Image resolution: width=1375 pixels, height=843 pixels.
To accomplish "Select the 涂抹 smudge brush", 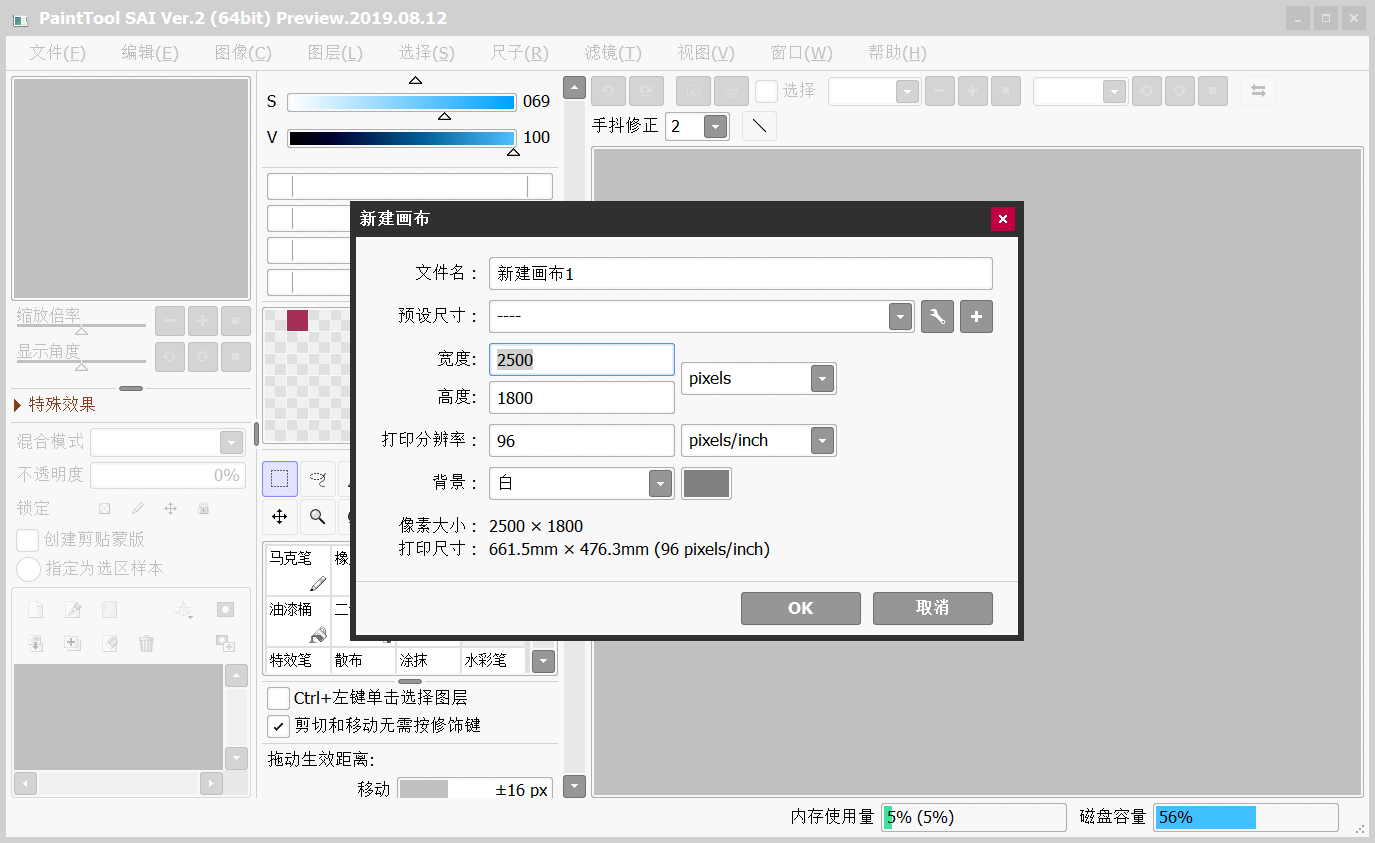I will coord(428,660).
